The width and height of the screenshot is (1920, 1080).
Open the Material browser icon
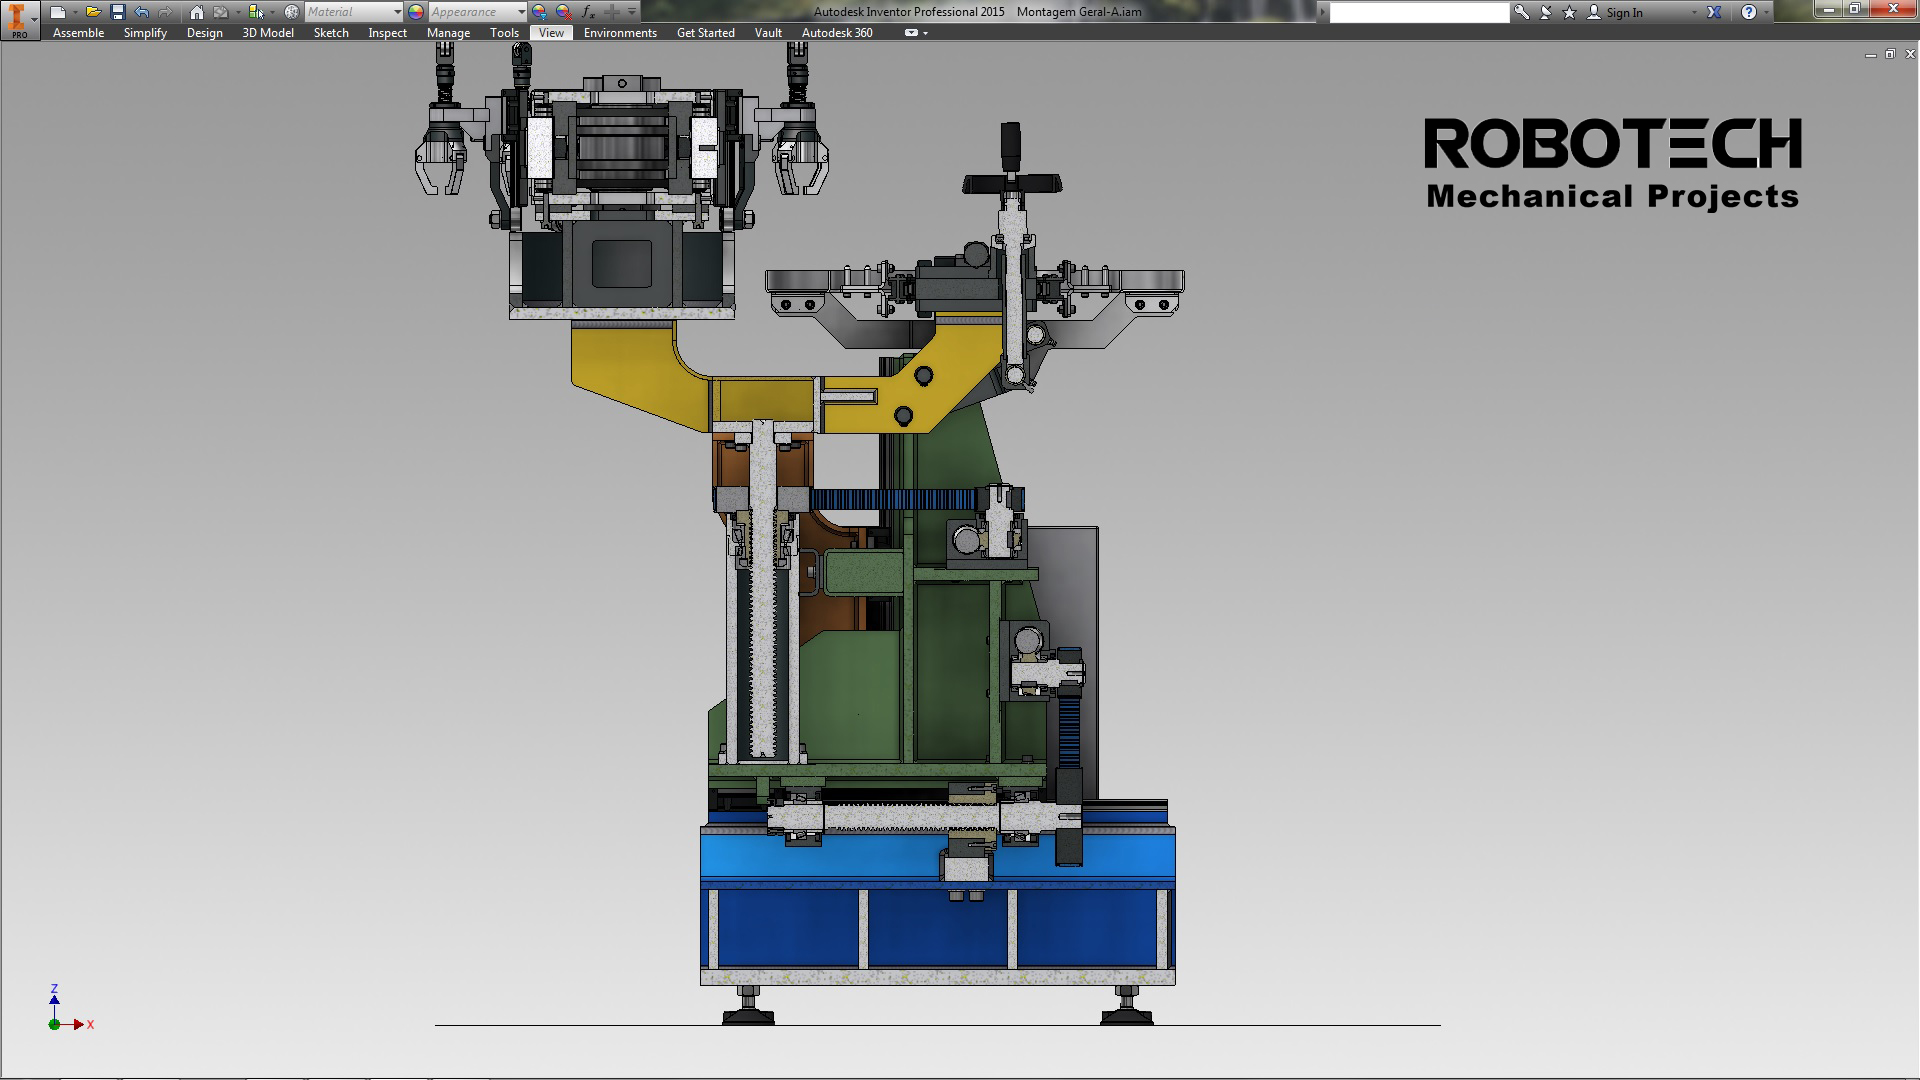[291, 12]
